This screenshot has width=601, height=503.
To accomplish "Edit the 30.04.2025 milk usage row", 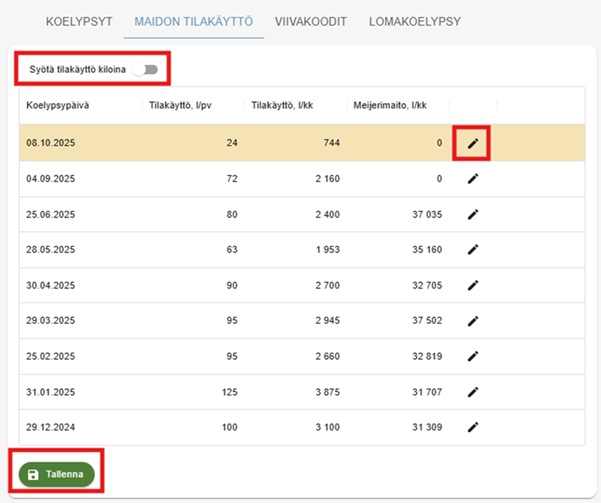I will coord(473,285).
